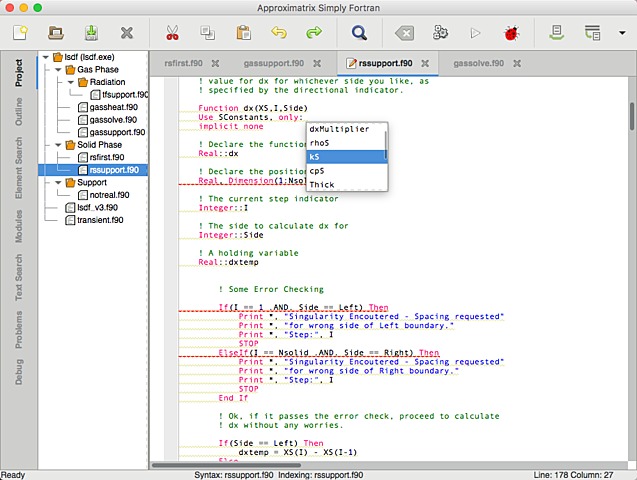
Task: Switch to the rsfirst.f90 tab
Action: point(183,63)
